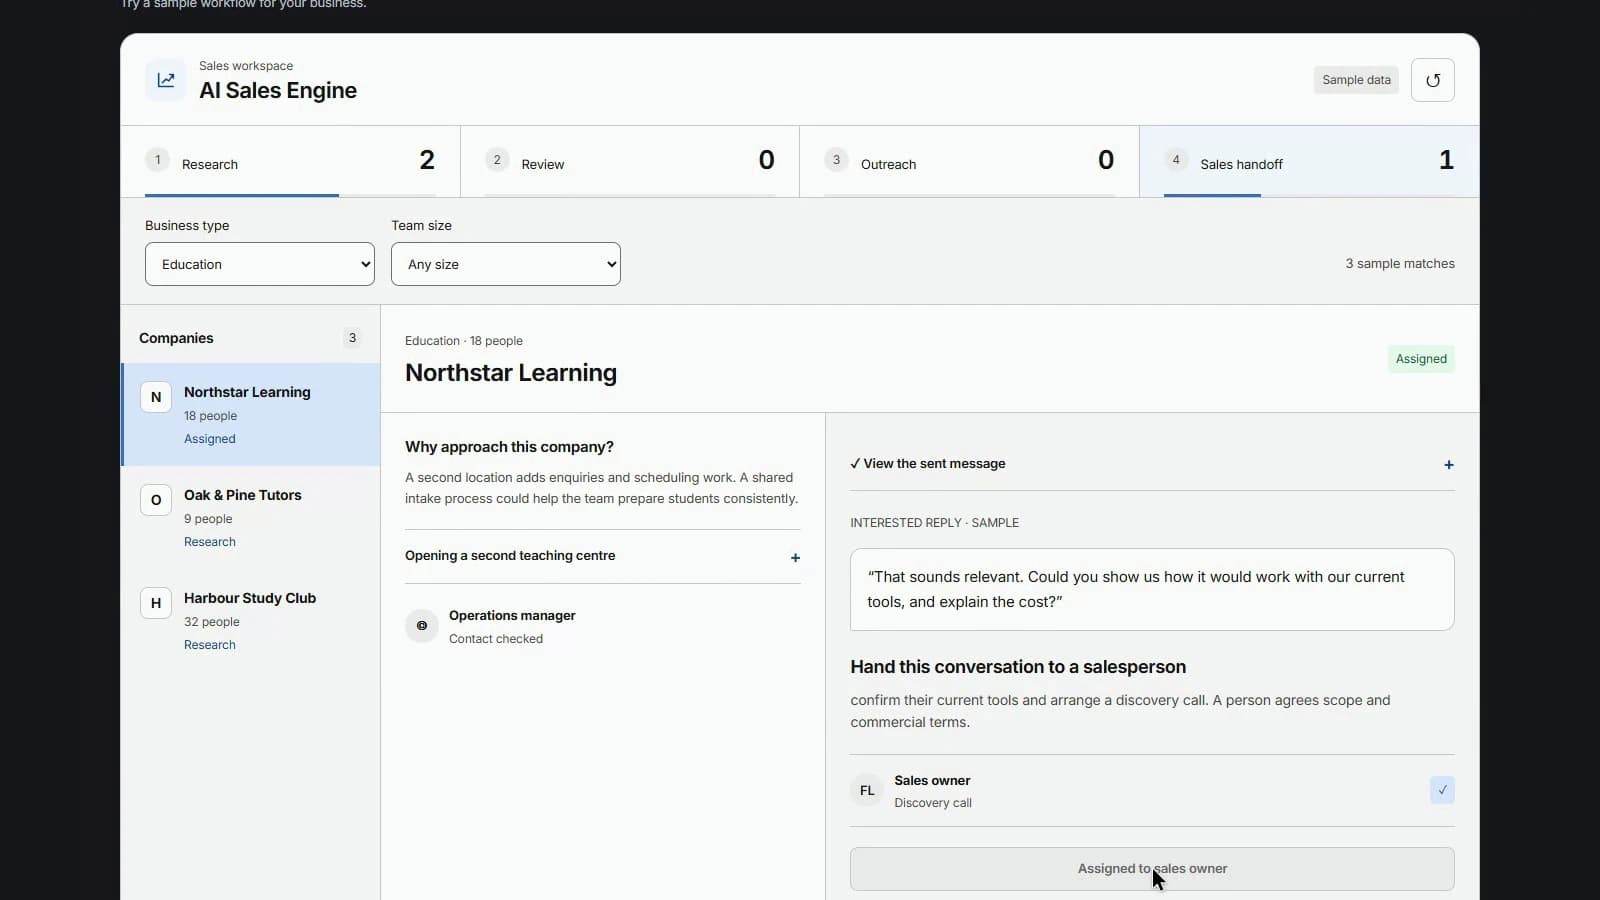Switch to the Review stage tab

point(630,162)
